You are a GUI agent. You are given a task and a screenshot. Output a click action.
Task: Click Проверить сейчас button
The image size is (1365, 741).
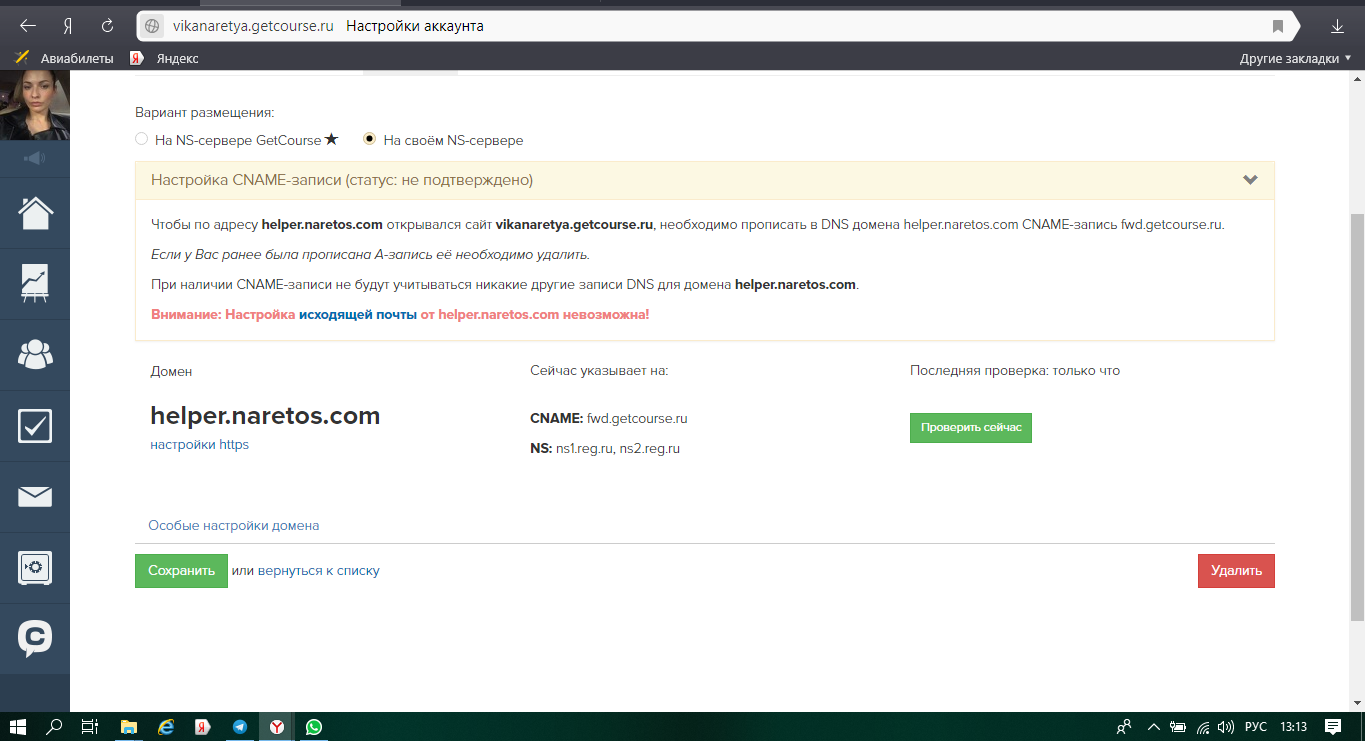pyautogui.click(x=970, y=427)
